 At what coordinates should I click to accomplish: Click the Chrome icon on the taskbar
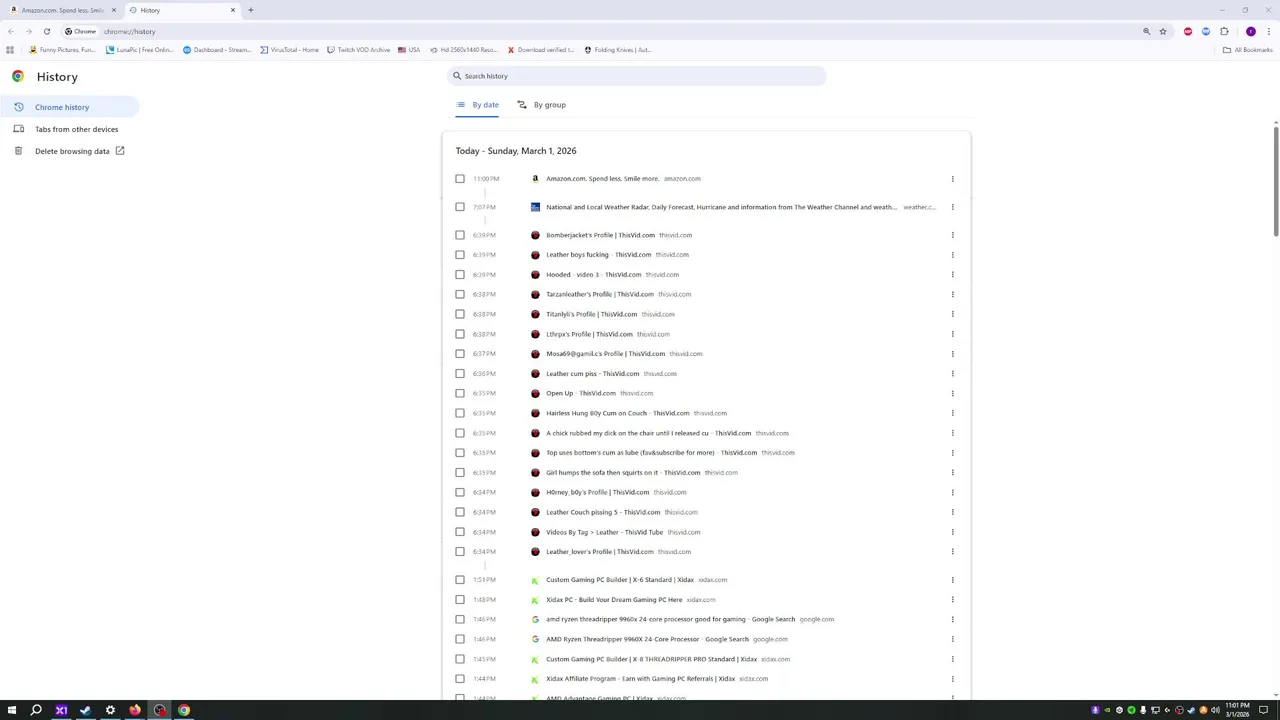coord(184,710)
